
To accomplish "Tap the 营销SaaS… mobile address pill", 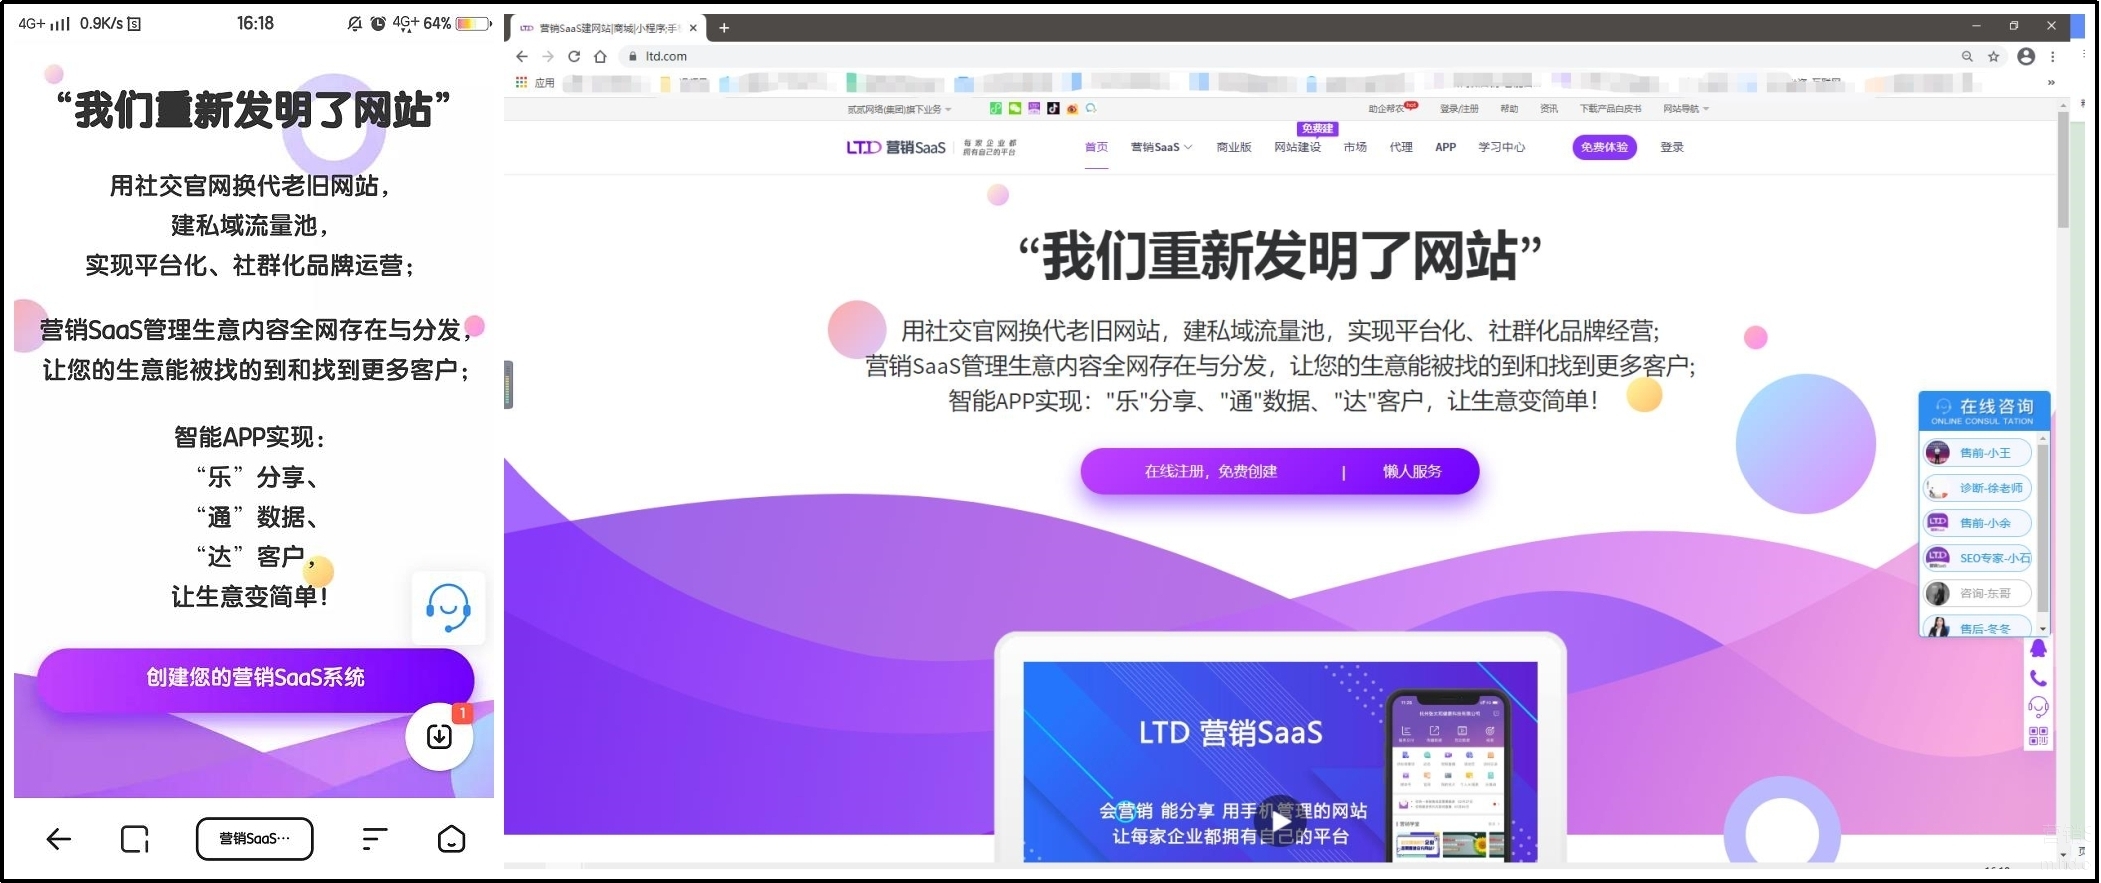I will click(255, 839).
